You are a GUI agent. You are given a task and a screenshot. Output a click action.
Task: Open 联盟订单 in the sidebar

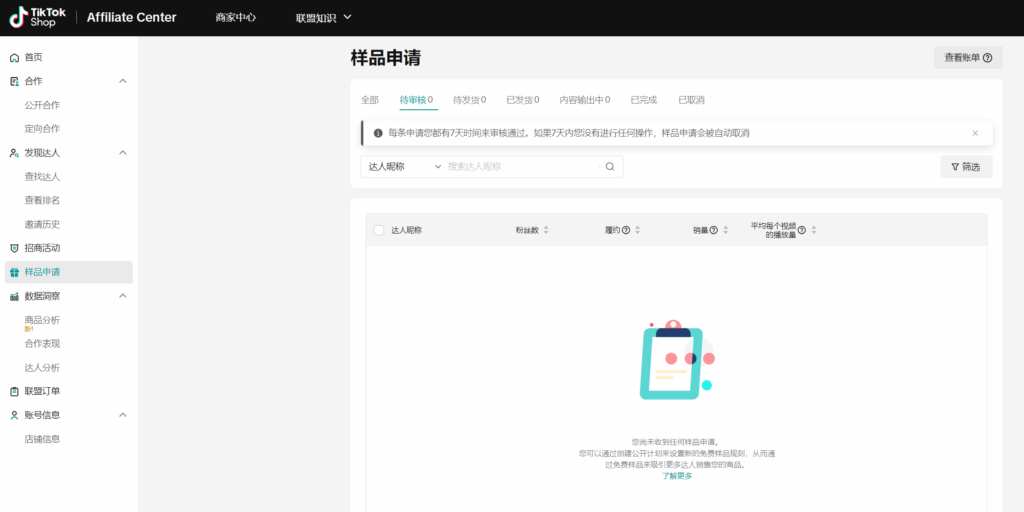(x=42, y=391)
